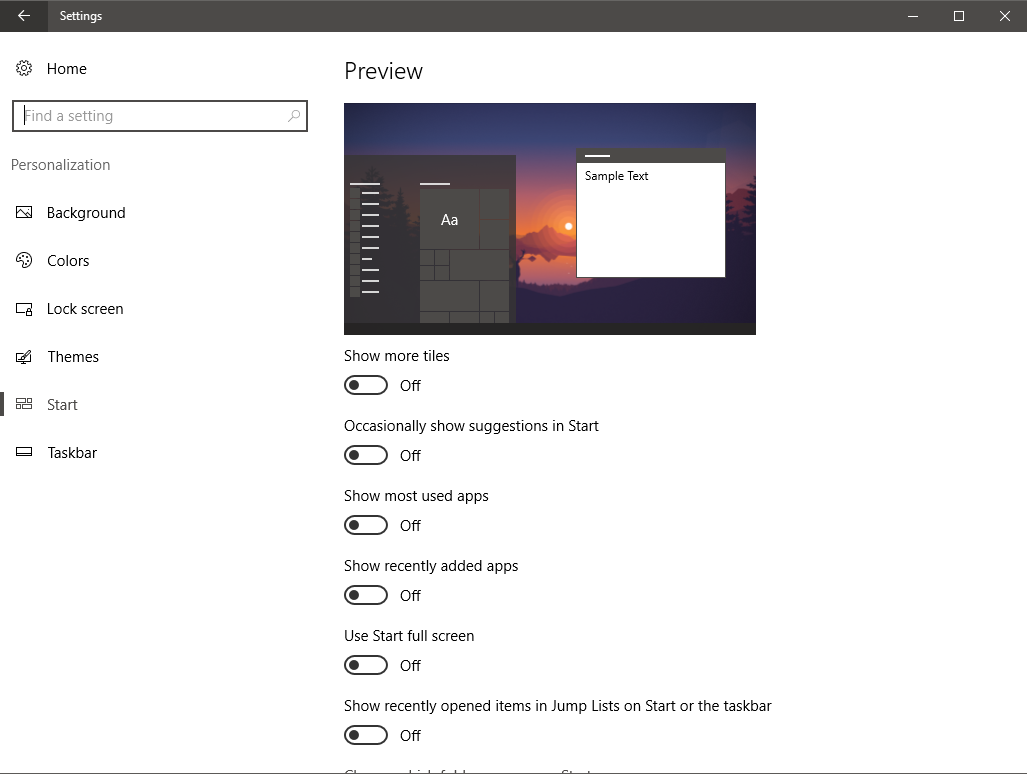Screen dimensions: 1027x774
Task: Select the Colors palette icon in sidebar
Action: (23, 260)
